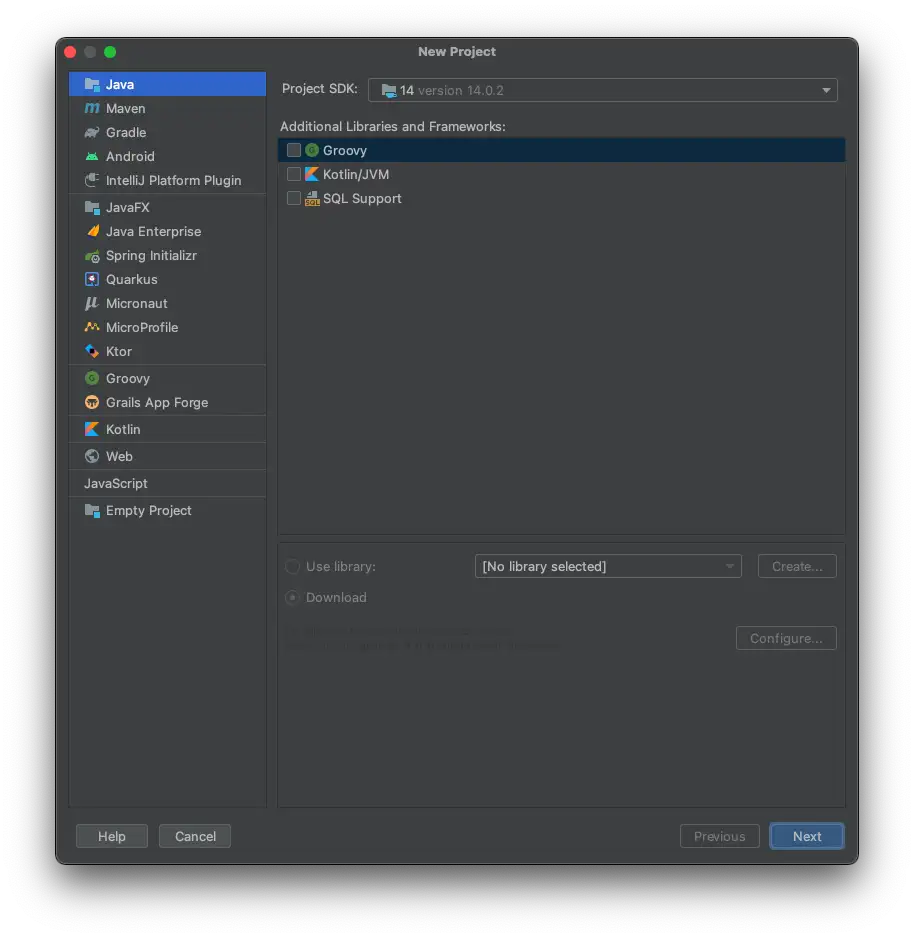914x938 pixels.
Task: Click the Grails App Forge icon
Action: (x=92, y=403)
